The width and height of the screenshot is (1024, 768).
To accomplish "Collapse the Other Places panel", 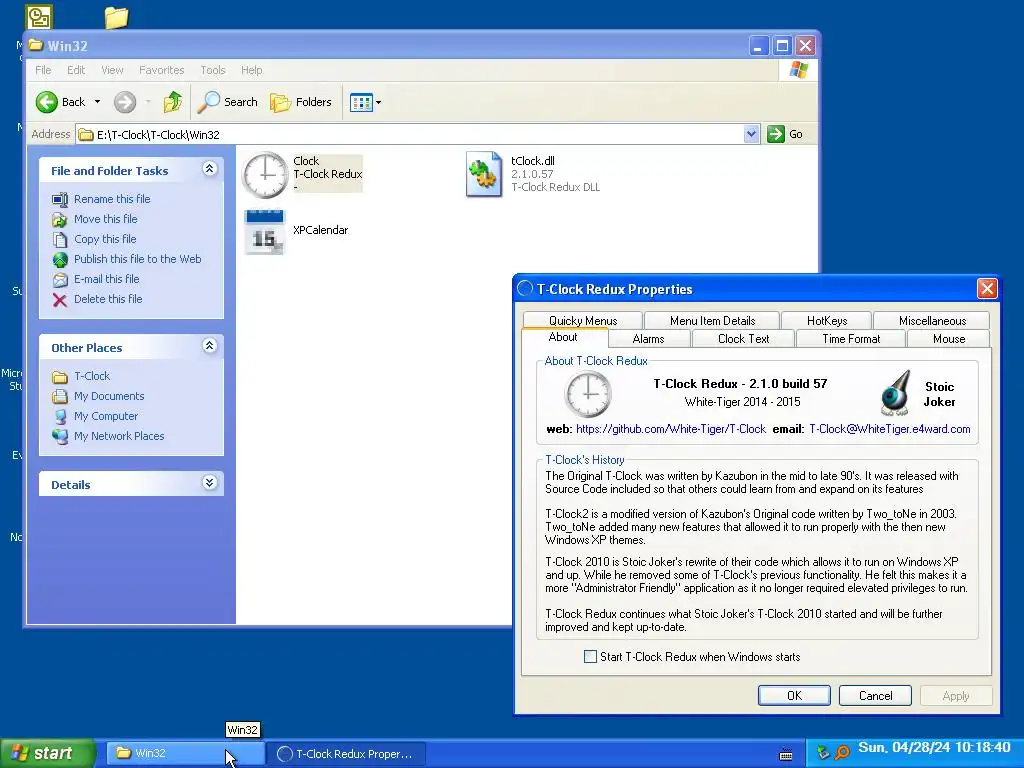I will 210,346.
